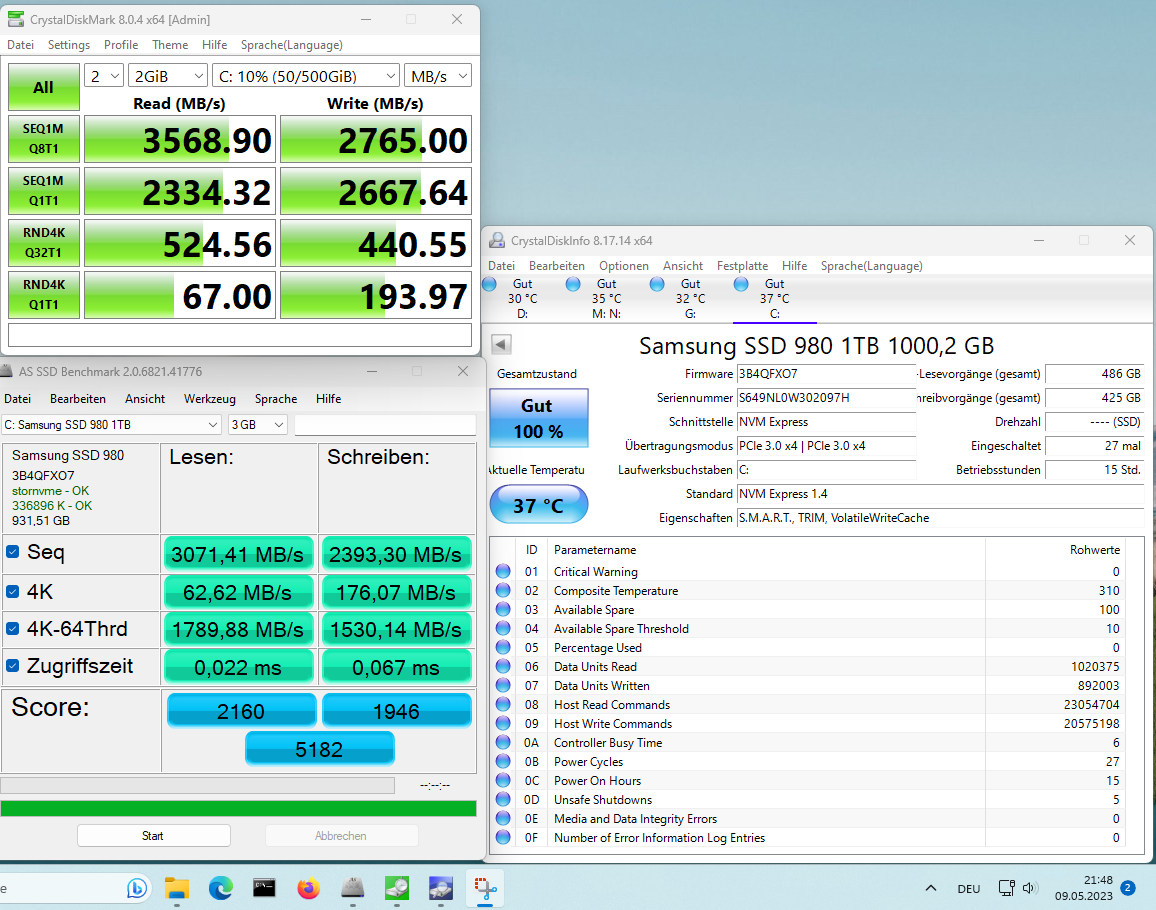Screen dimensions: 1156x910
Task: Click the status circle for Available Spare Threshold
Action: point(504,628)
